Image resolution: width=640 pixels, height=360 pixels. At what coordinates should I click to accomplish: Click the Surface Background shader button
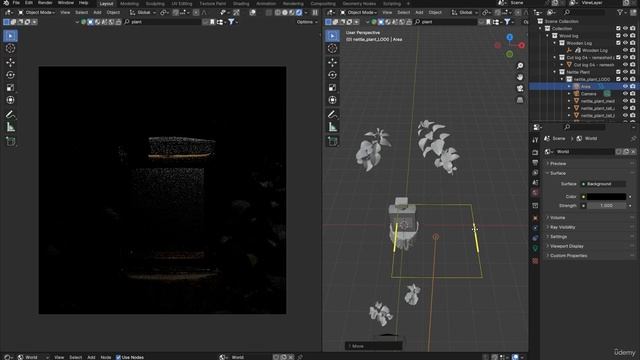pos(603,184)
